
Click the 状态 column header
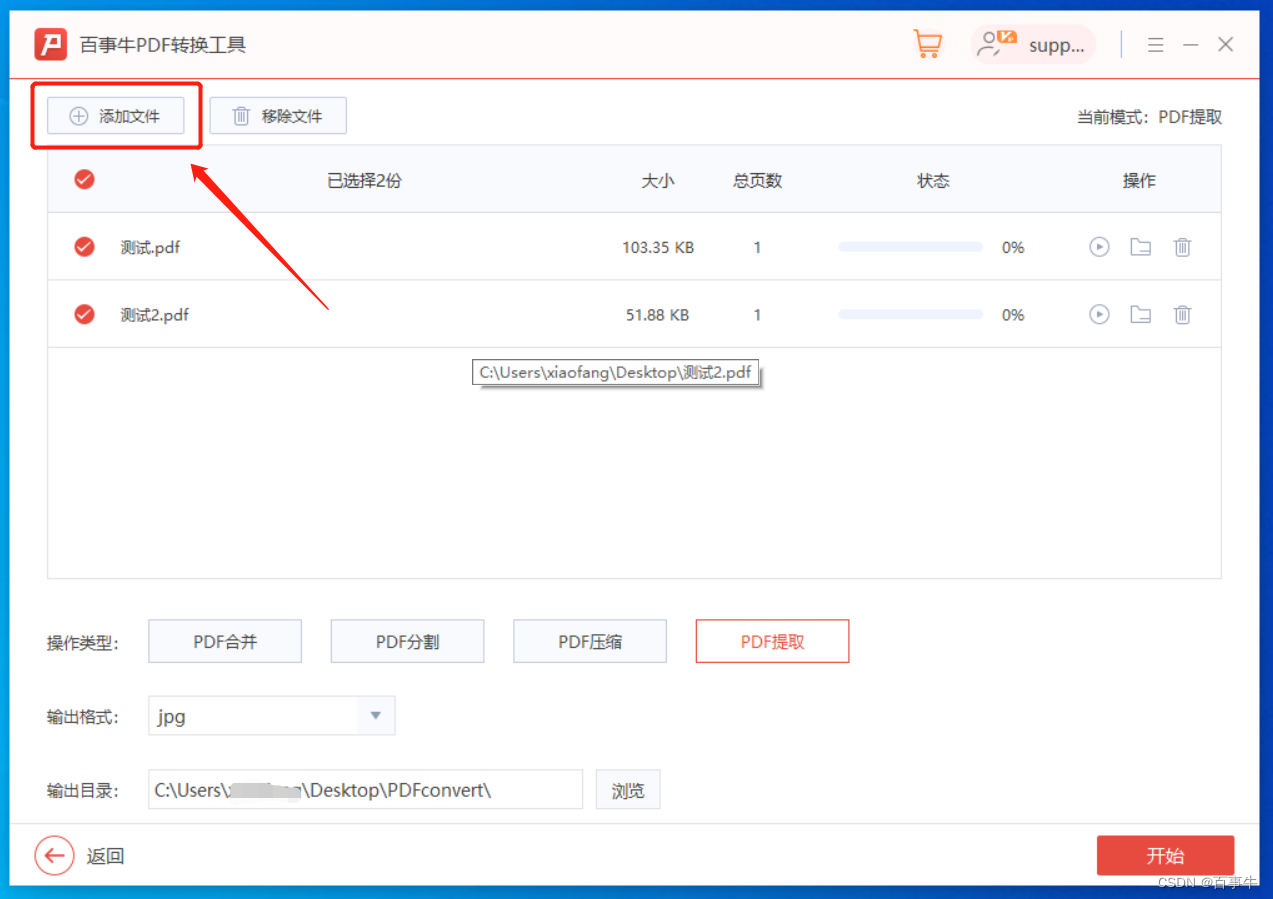[x=933, y=180]
